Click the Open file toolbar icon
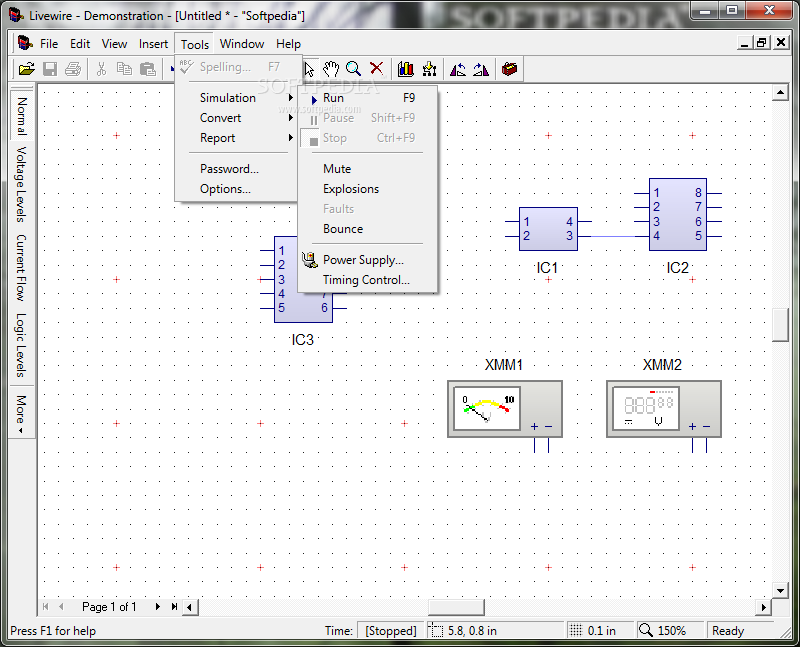This screenshot has width=800, height=647. tap(27, 69)
